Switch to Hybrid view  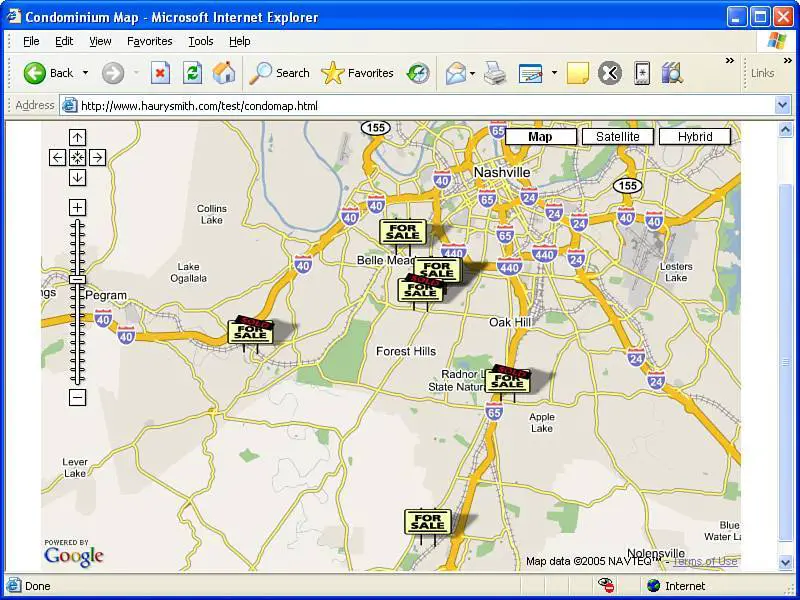point(695,137)
